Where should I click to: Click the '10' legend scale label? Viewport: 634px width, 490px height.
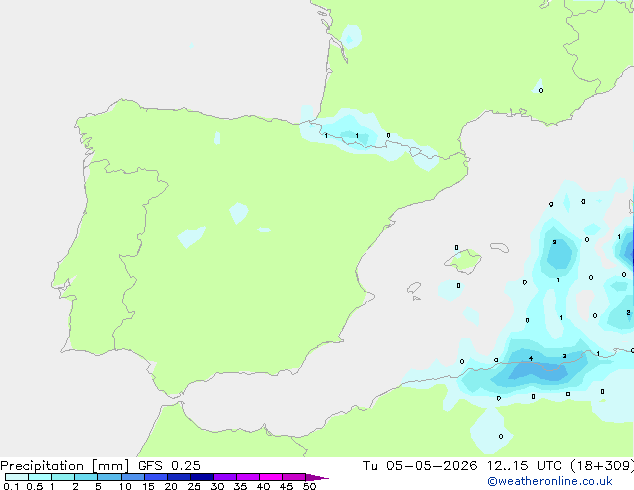pyautogui.click(x=125, y=486)
